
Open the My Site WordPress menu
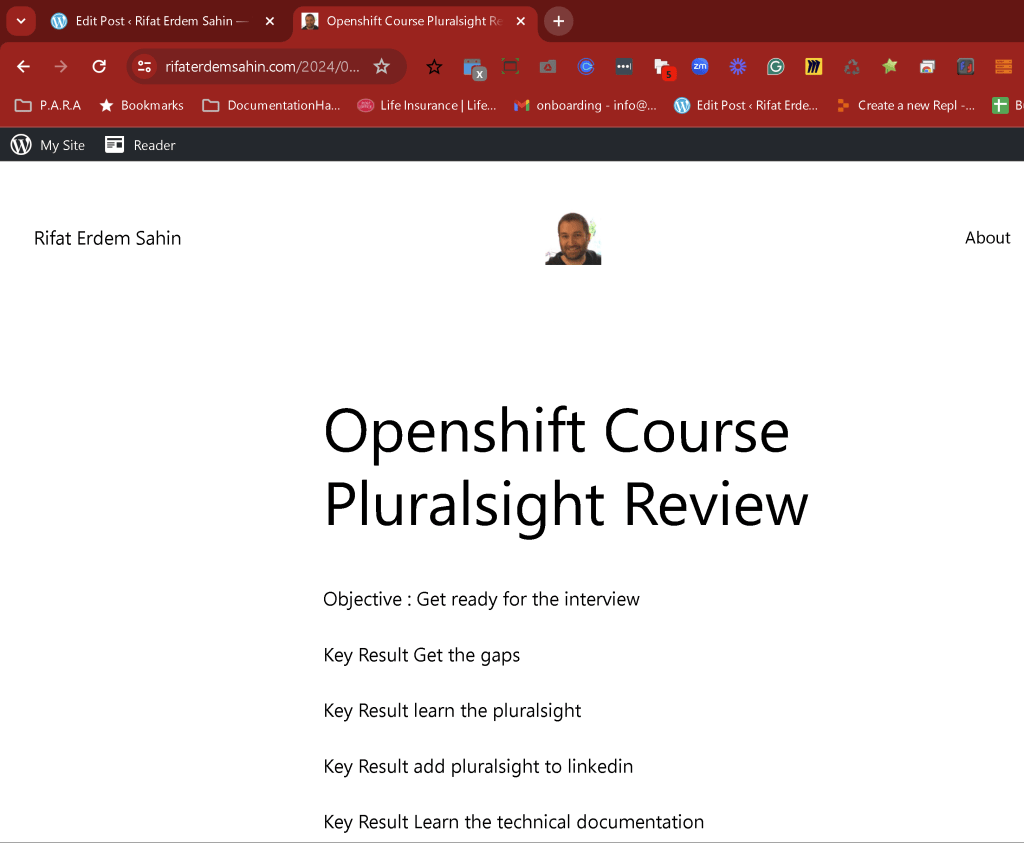[x=48, y=145]
